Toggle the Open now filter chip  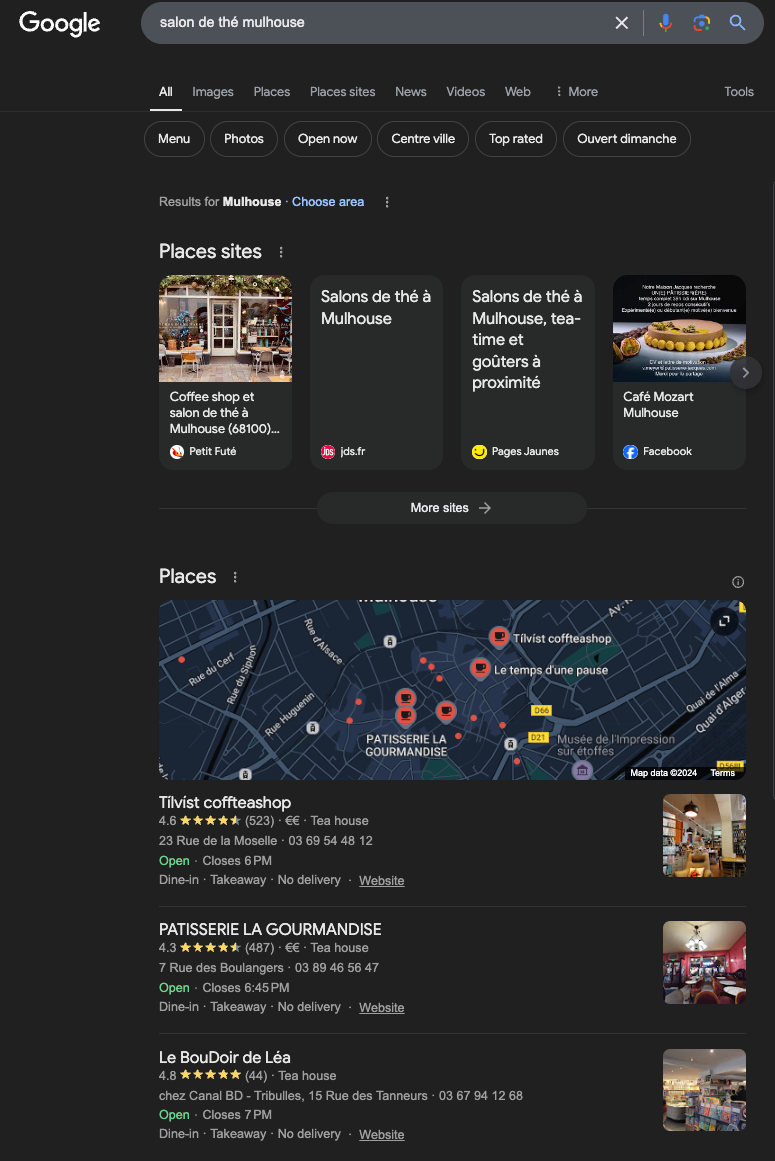[327, 139]
